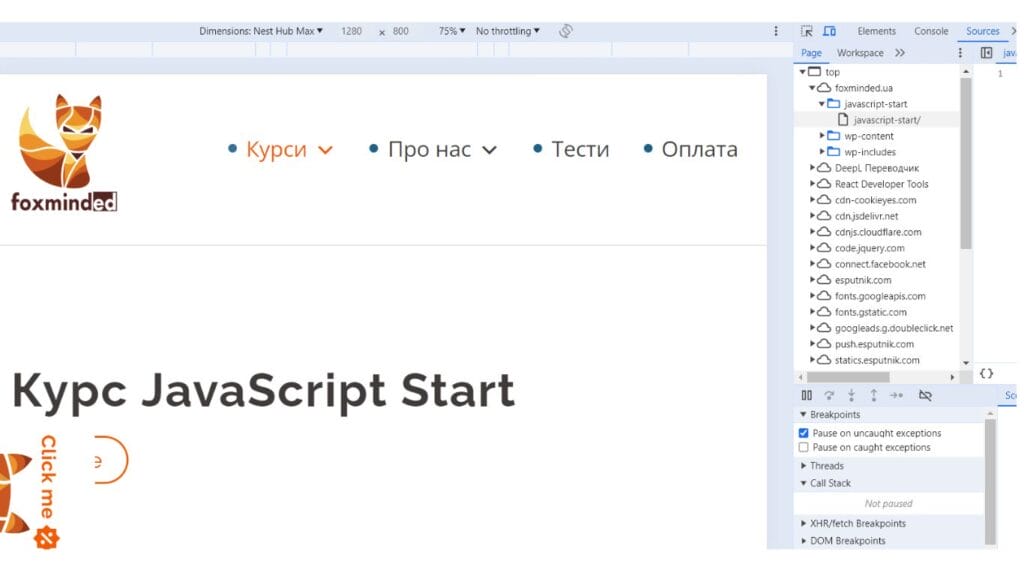The width and height of the screenshot is (1024, 576).
Task: Toggle the device toolbar icon
Action: [829, 31]
